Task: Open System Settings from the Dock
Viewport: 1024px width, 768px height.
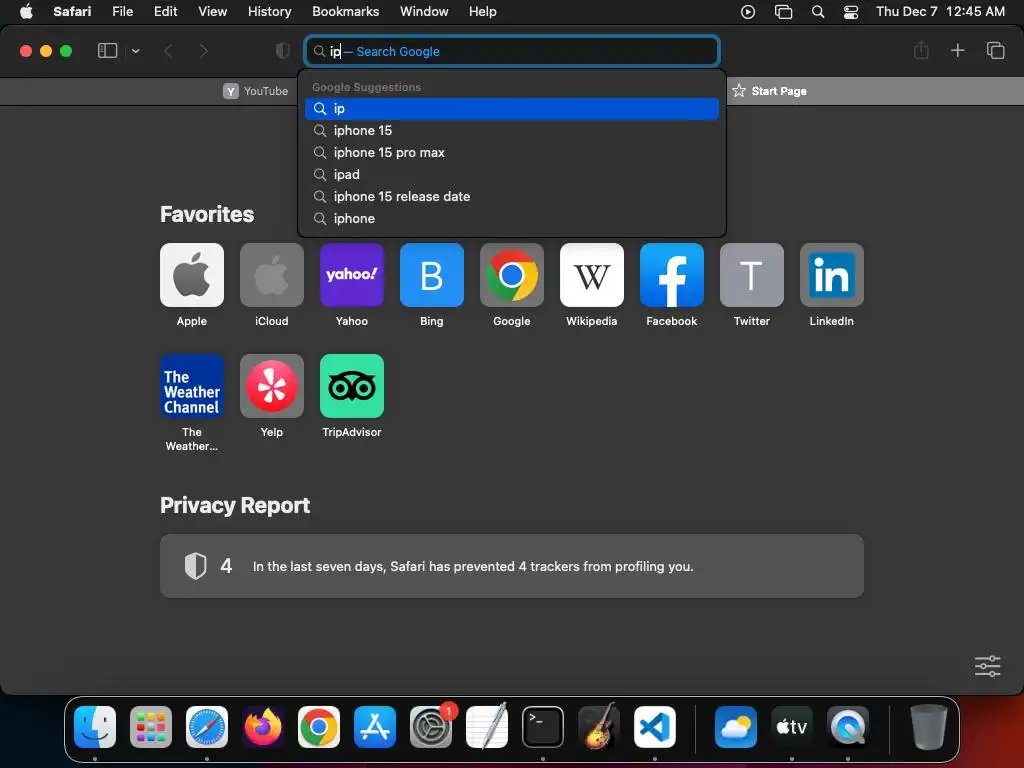Action: coord(431,727)
